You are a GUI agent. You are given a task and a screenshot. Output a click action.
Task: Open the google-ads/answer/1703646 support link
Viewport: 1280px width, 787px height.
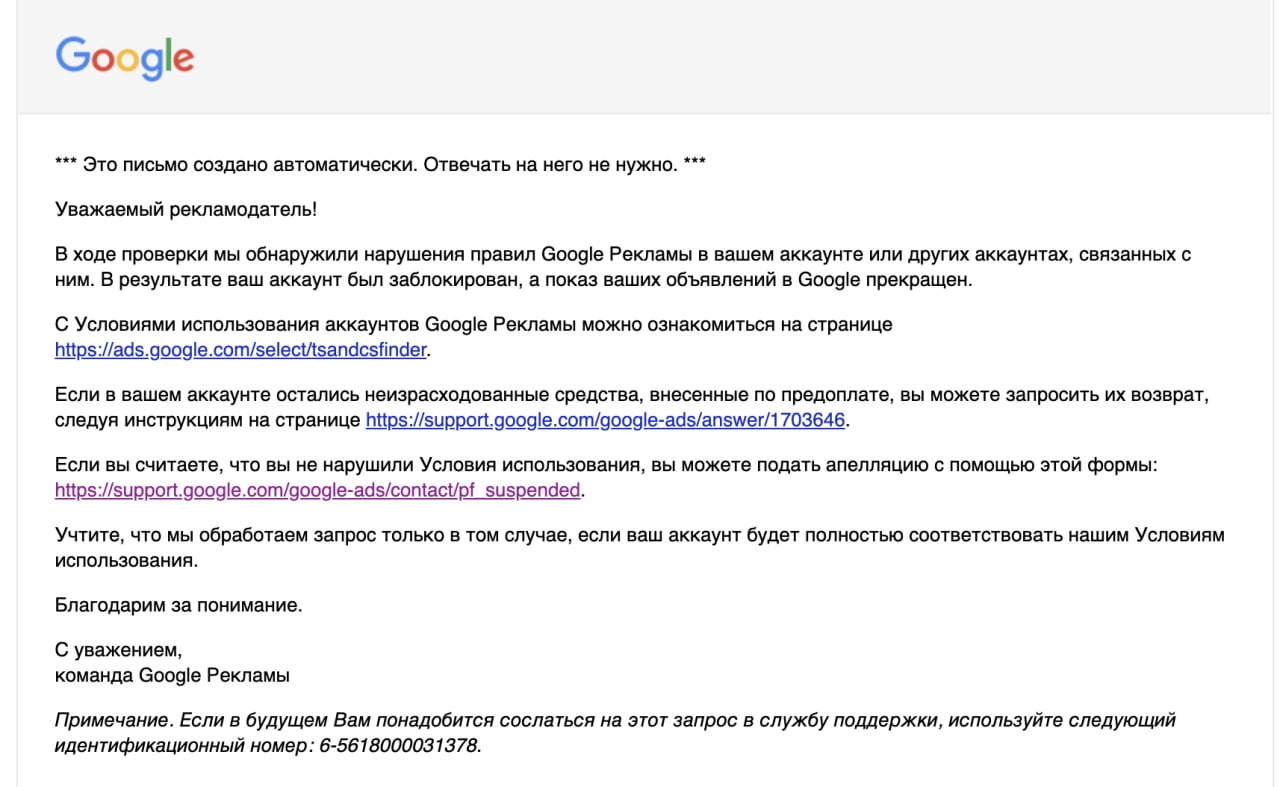click(x=606, y=420)
